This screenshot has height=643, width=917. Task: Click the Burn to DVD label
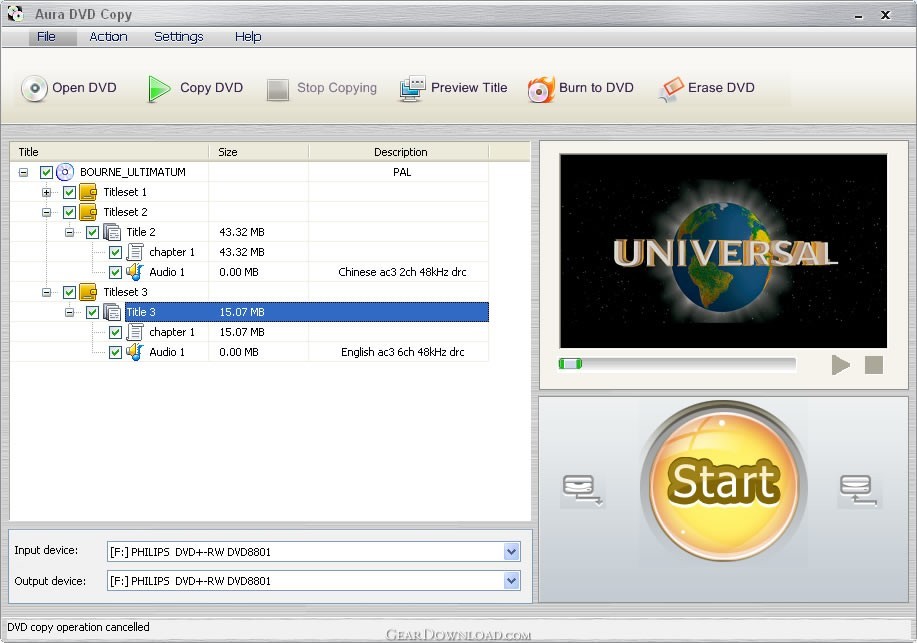coord(596,88)
